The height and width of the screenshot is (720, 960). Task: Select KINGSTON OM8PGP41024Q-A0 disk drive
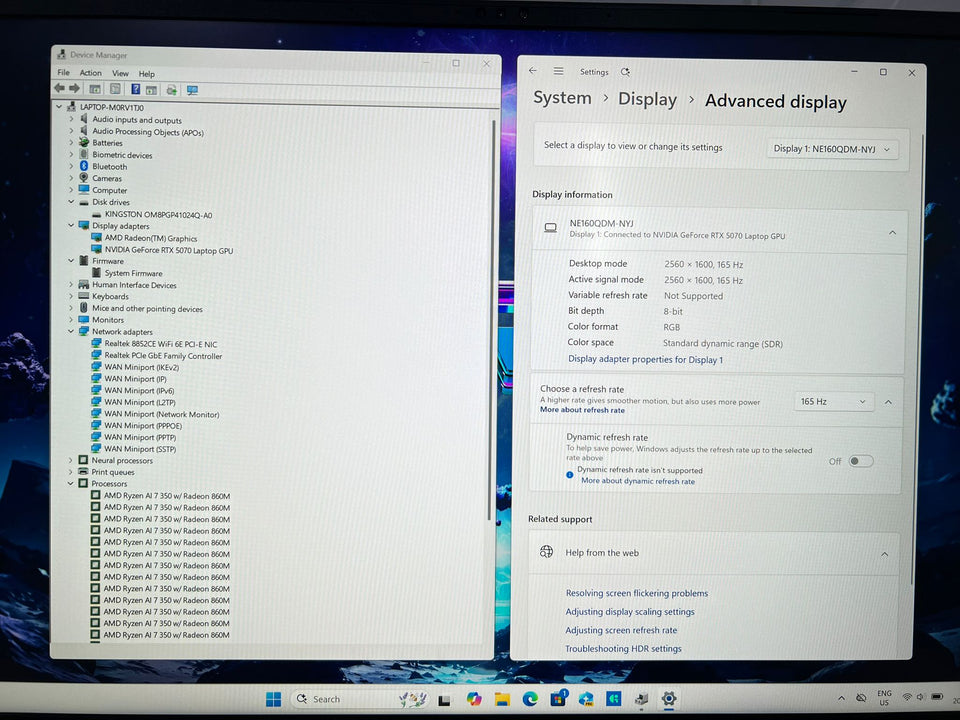coord(158,214)
